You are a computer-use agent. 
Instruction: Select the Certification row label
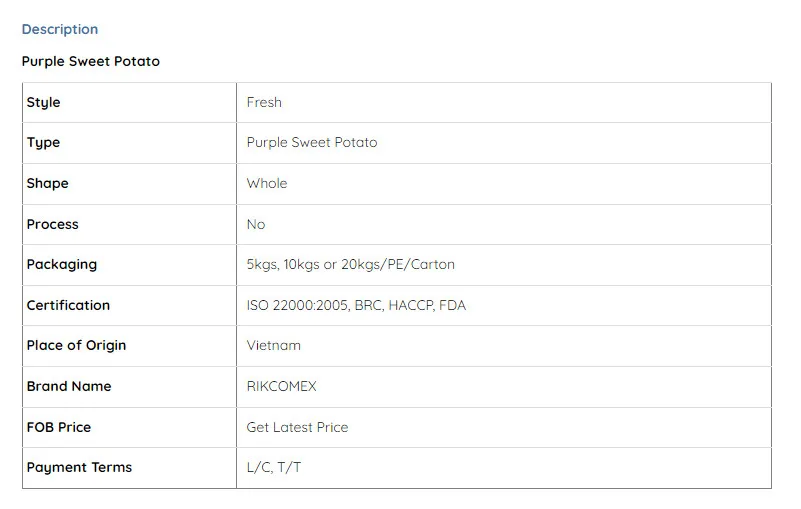point(68,305)
